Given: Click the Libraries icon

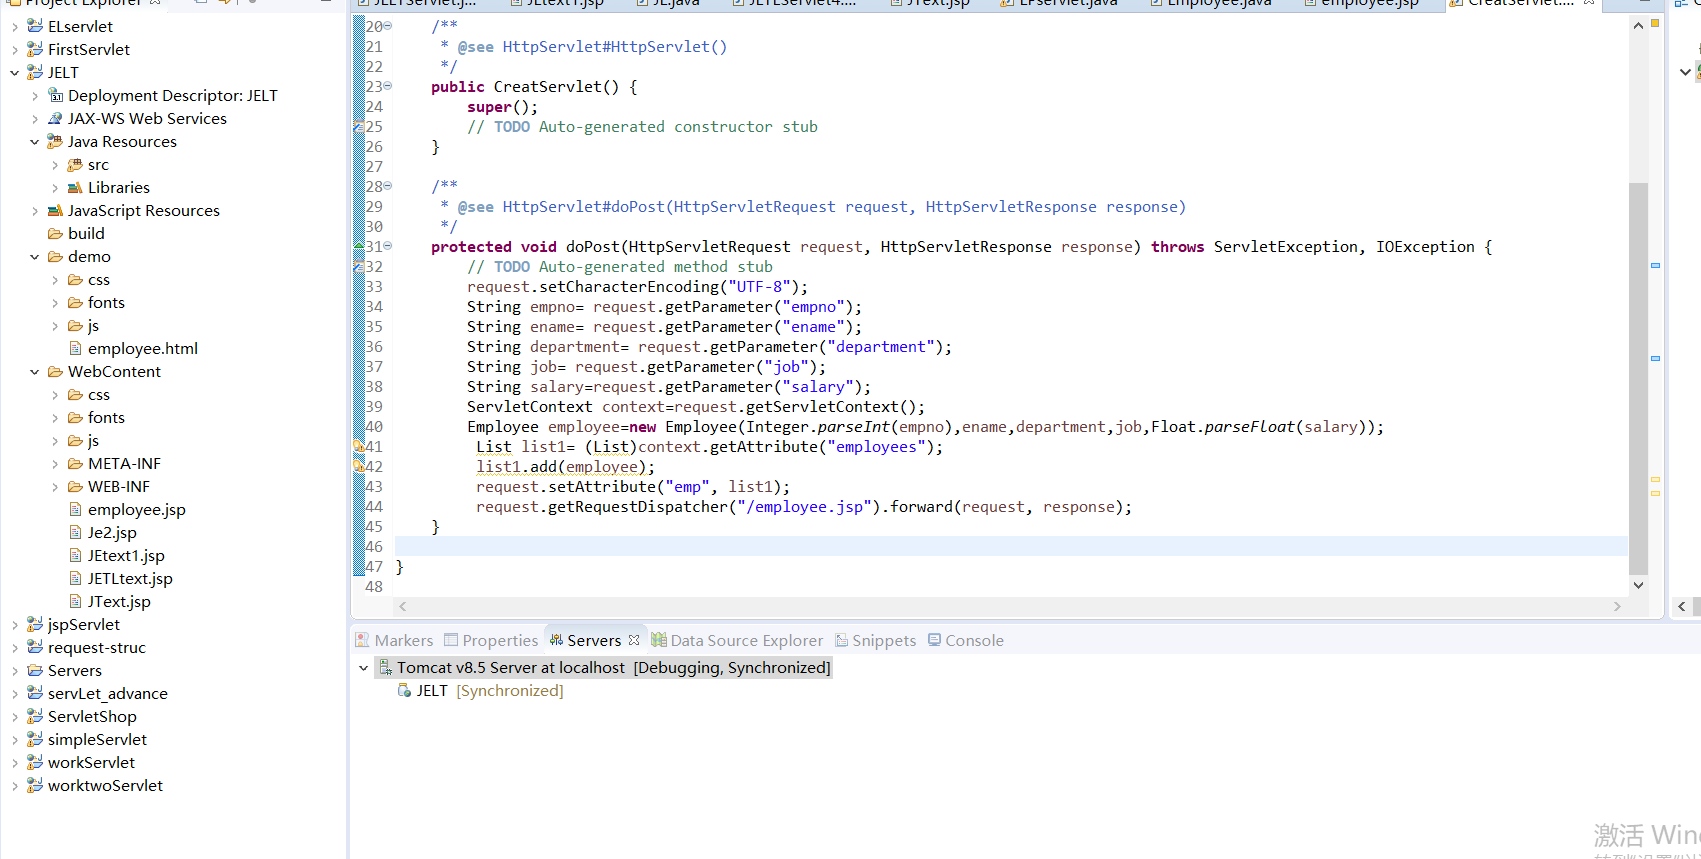Looking at the screenshot, I should (75, 187).
